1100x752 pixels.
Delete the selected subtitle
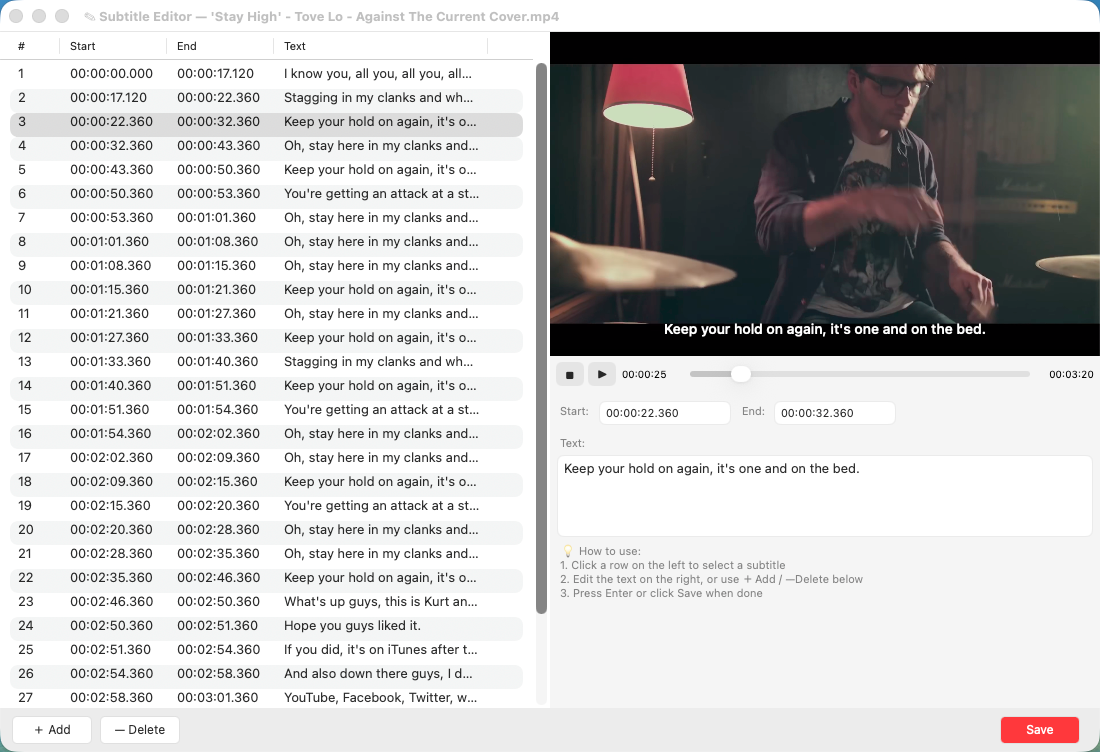pyautogui.click(x=140, y=730)
